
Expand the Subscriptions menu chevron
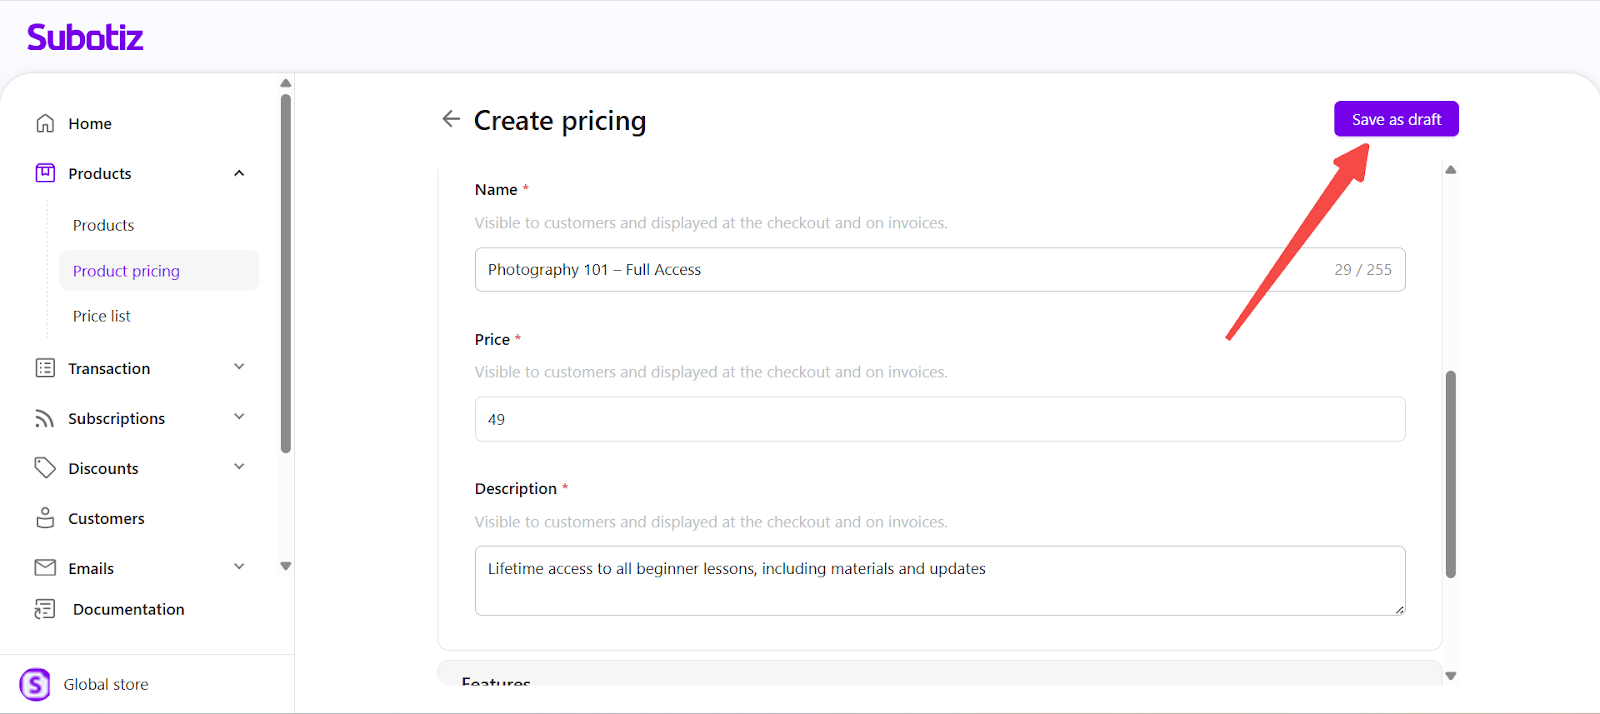pyautogui.click(x=239, y=417)
